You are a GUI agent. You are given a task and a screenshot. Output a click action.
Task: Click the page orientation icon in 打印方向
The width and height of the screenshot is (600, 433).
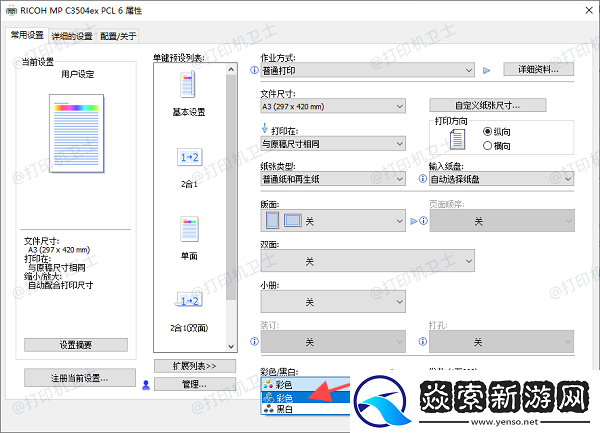[x=458, y=139]
